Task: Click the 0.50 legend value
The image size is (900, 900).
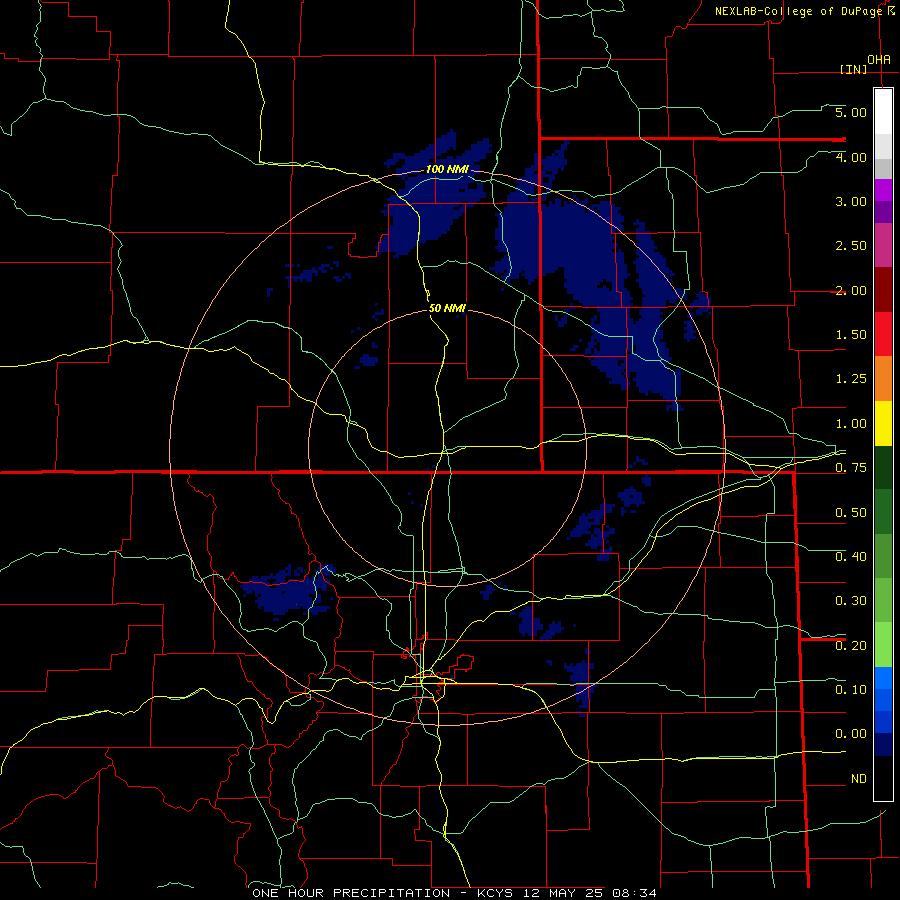Action: pos(851,513)
